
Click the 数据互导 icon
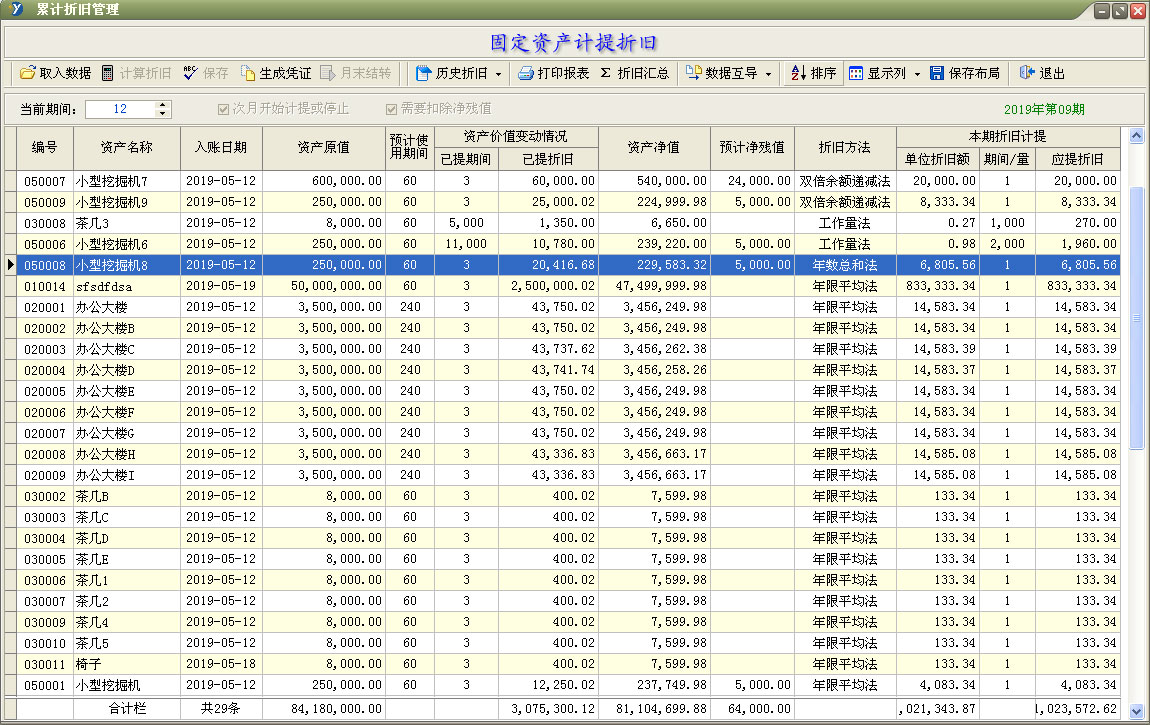click(x=693, y=73)
